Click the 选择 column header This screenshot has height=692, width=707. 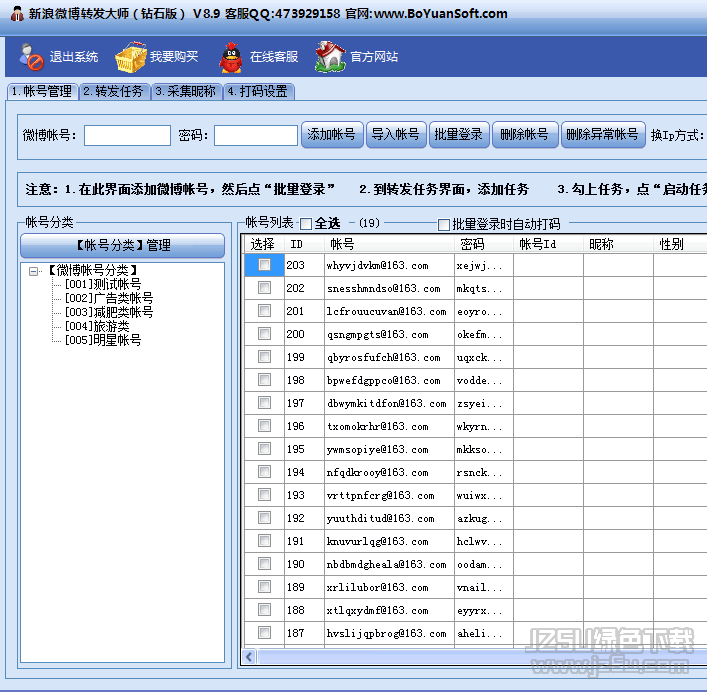click(264, 244)
